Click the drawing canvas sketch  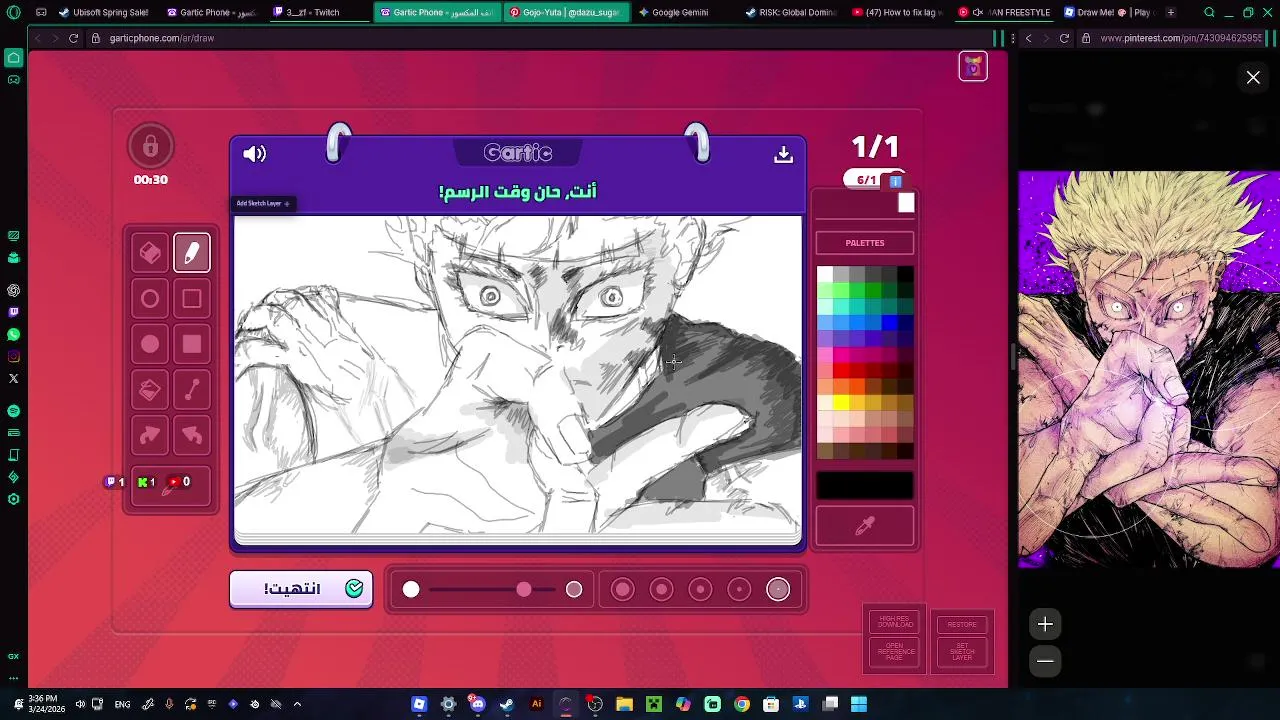[518, 376]
